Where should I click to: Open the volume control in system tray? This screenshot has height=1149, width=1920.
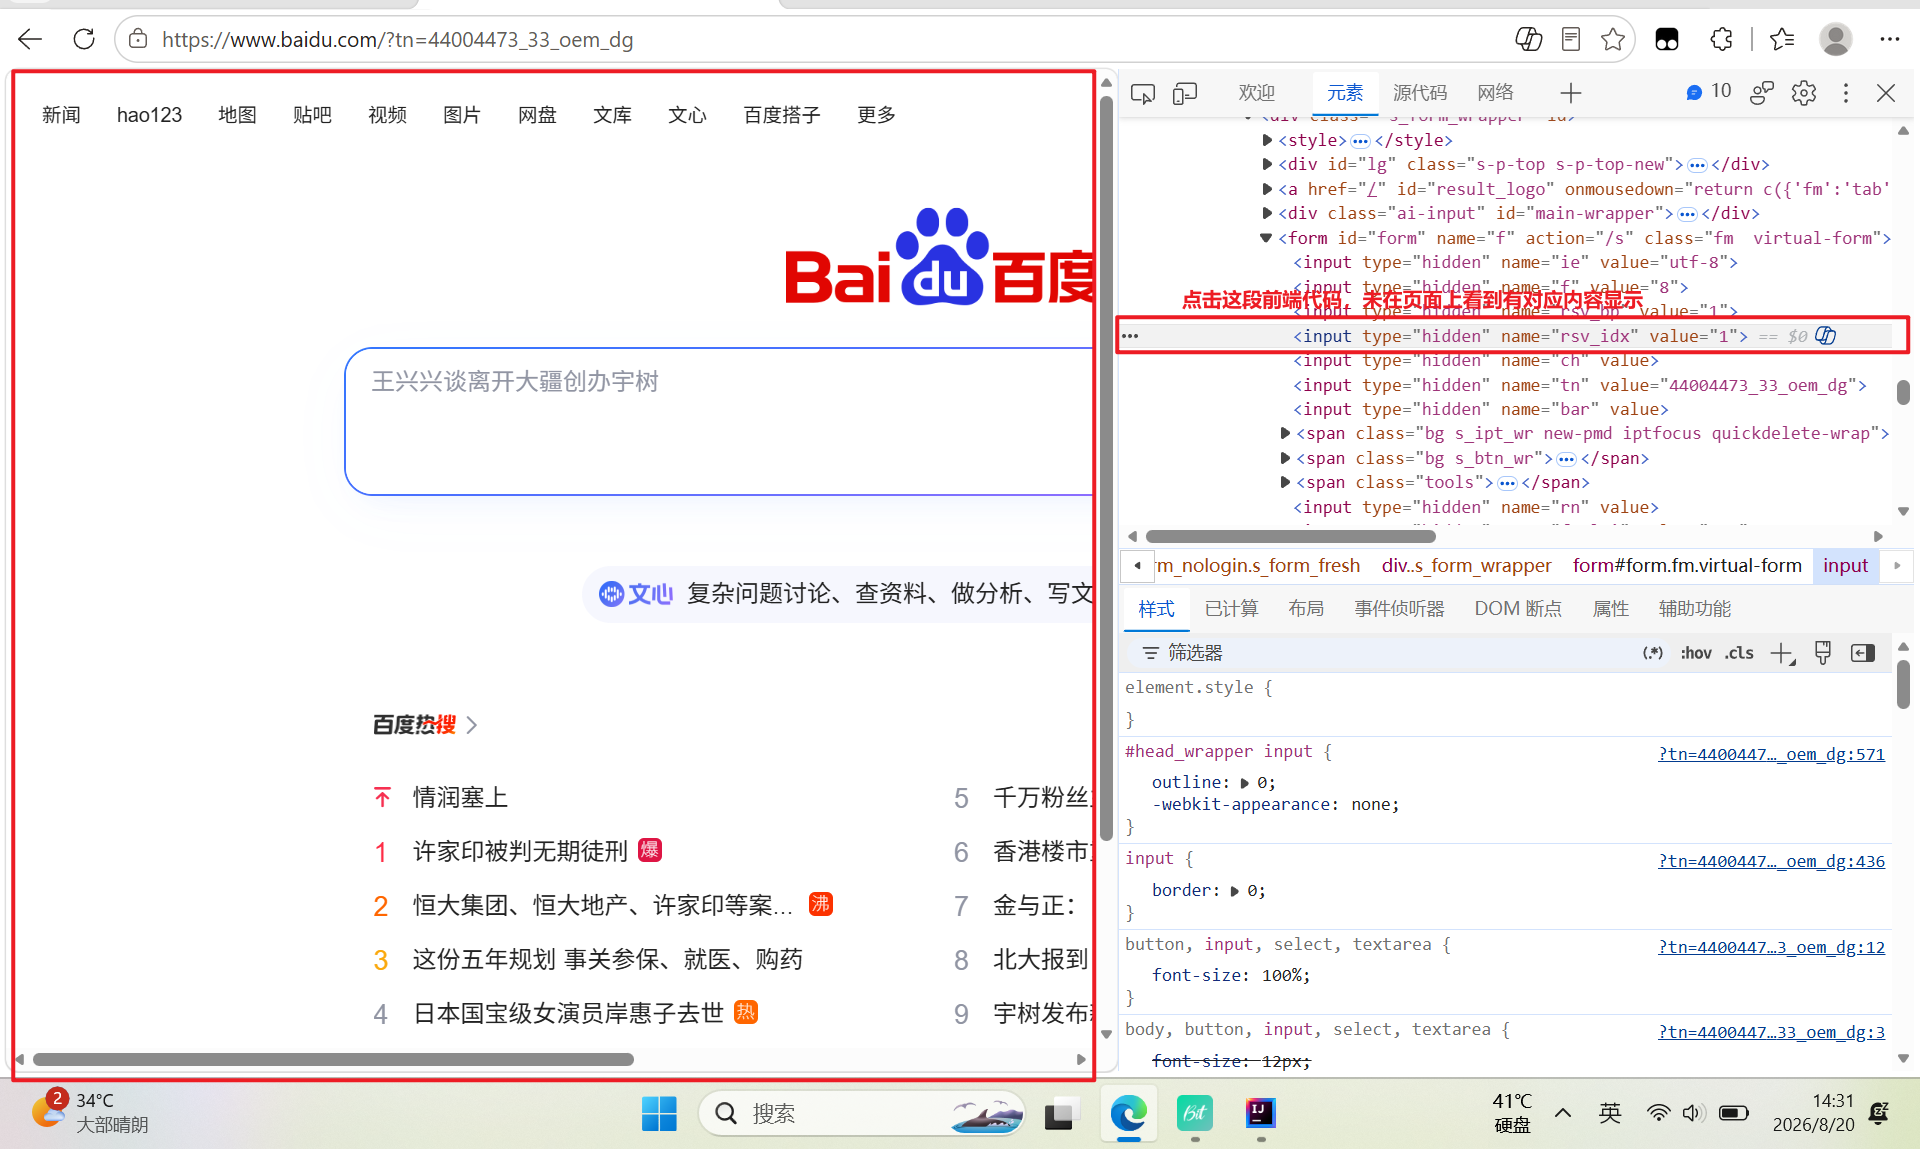(x=1692, y=1113)
